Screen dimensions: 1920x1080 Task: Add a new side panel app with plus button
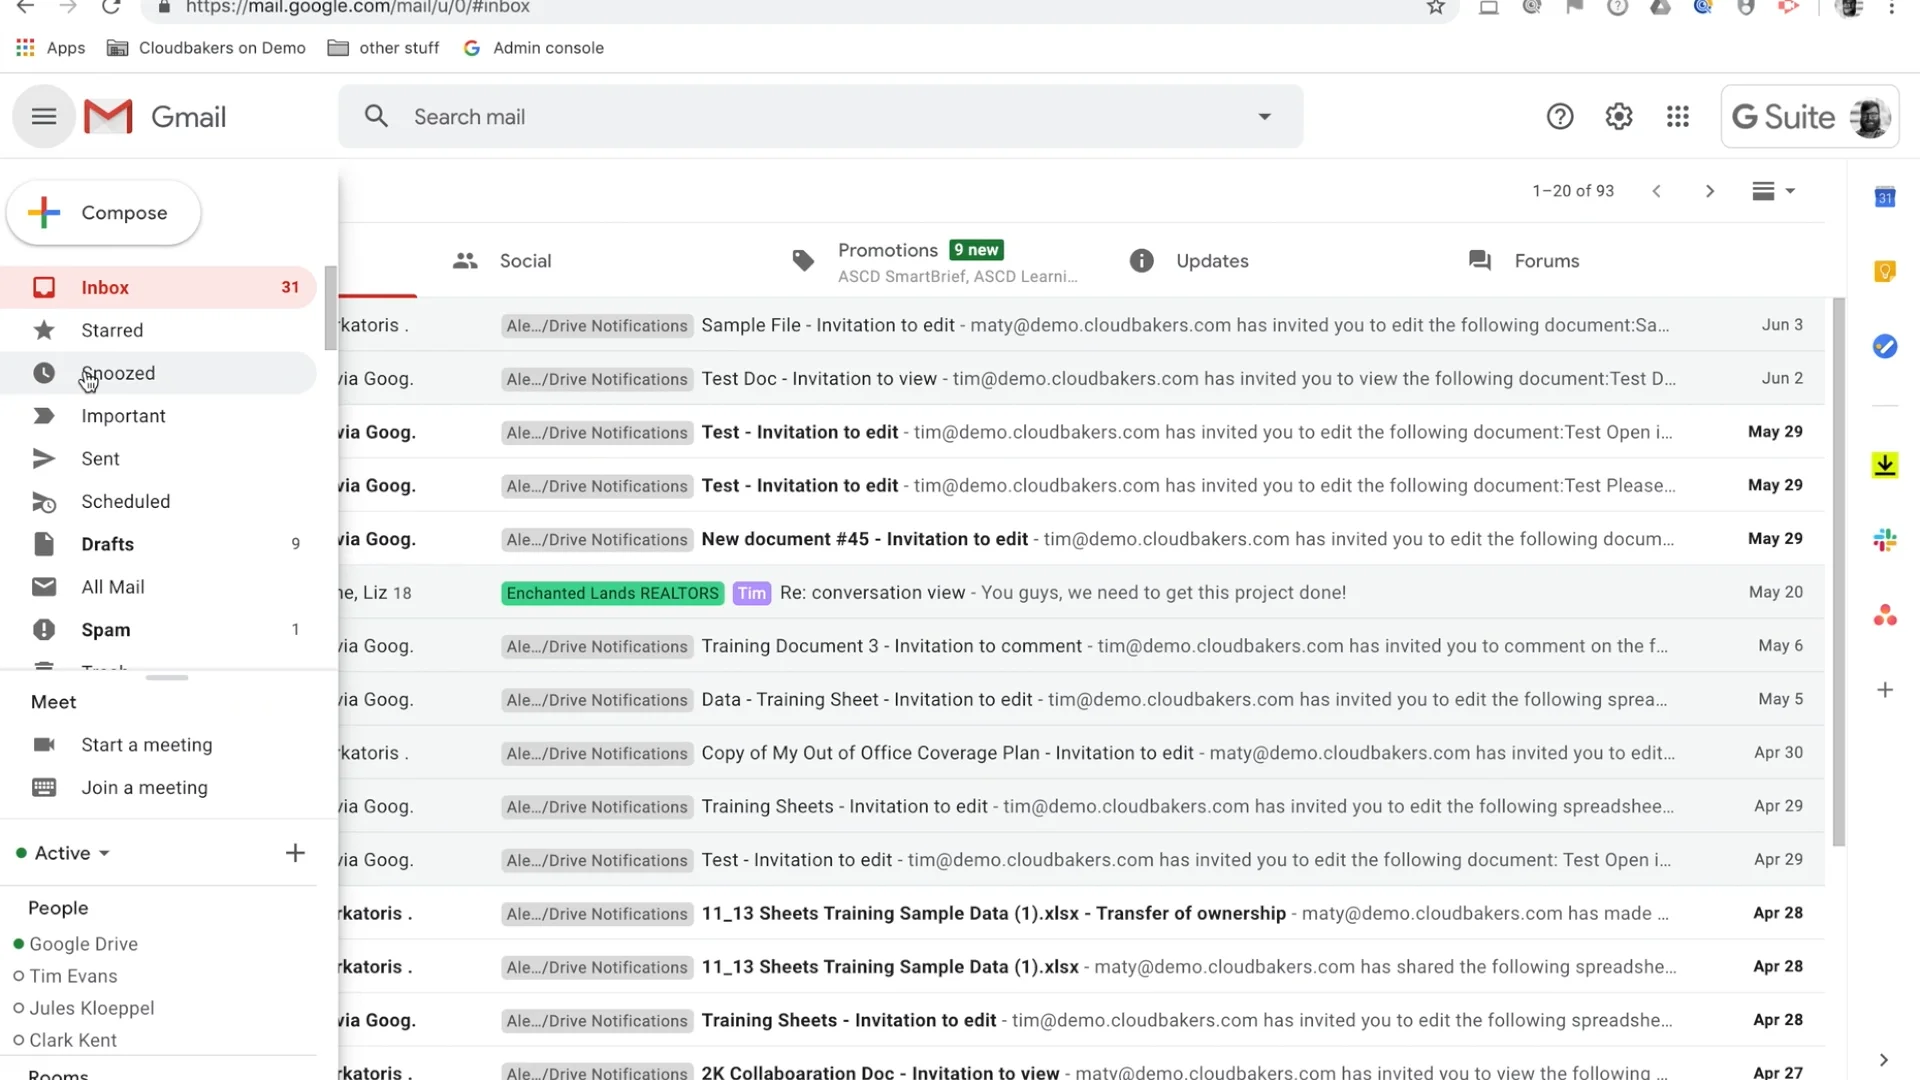click(1885, 689)
